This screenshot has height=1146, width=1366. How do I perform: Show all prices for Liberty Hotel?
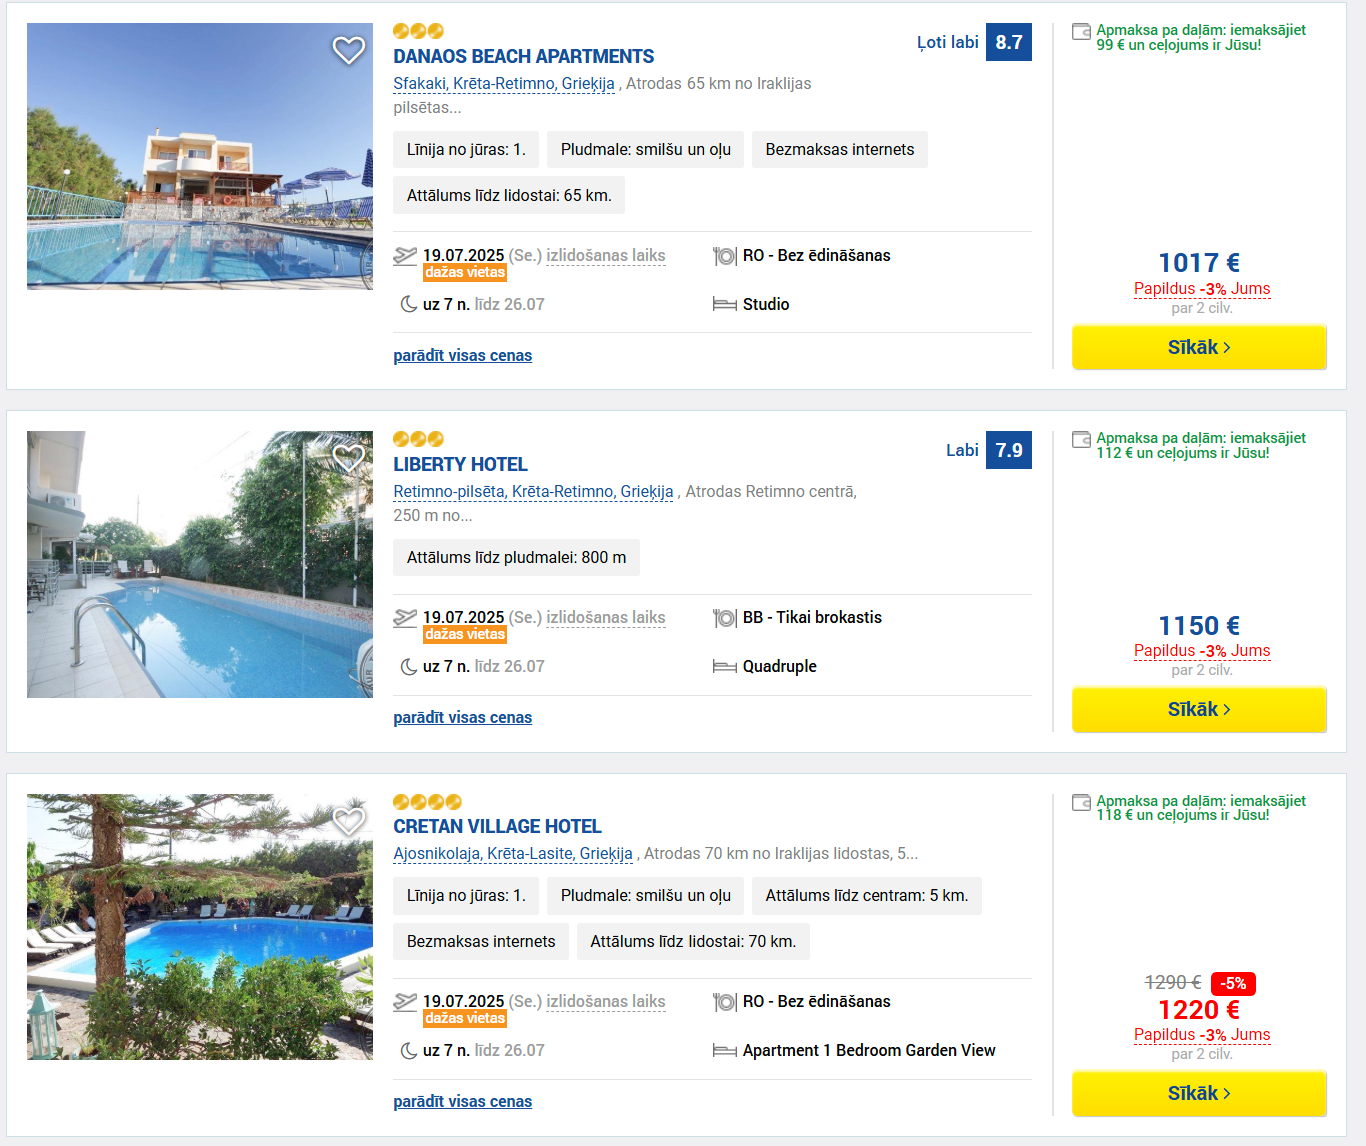(x=463, y=718)
